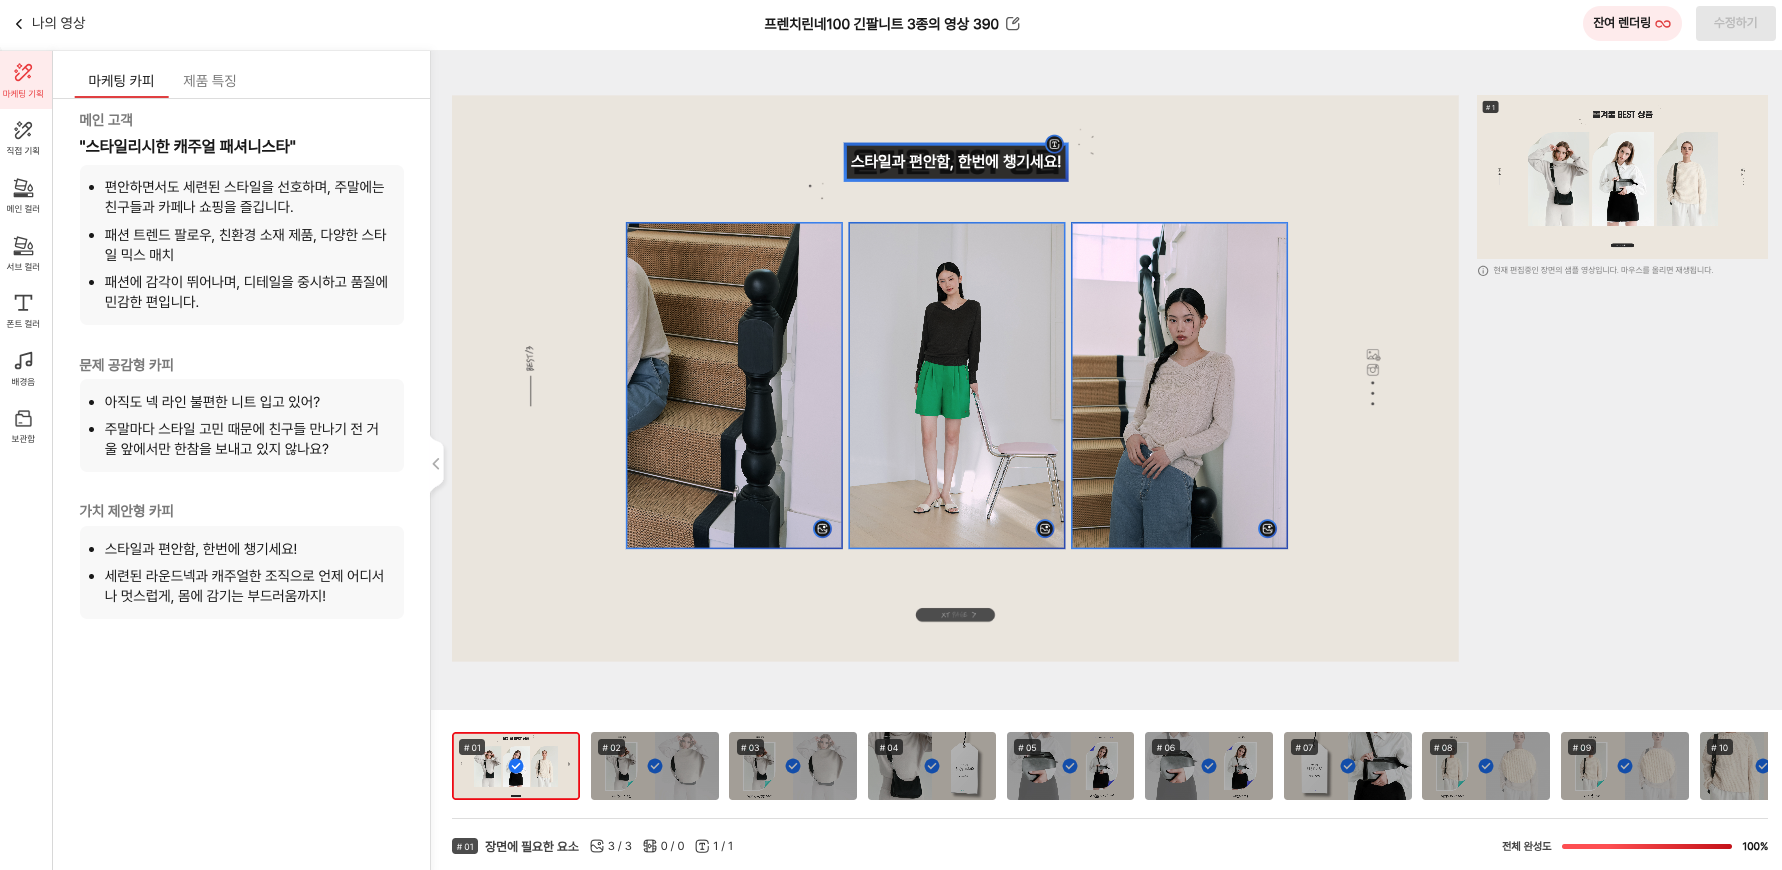
Task: Toggle check mark on scene #03 thumbnail
Action: 793,766
